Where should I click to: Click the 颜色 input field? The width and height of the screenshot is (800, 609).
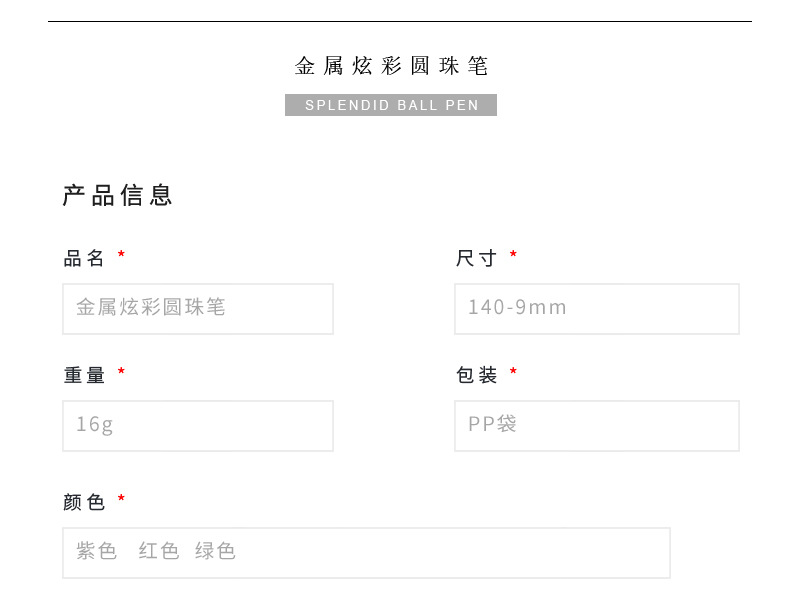coord(366,553)
